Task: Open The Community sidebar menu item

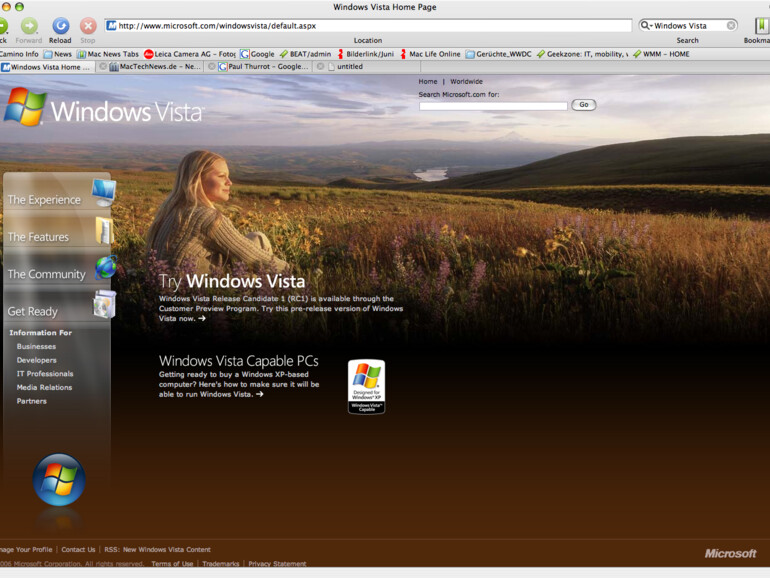Action: coord(46,275)
